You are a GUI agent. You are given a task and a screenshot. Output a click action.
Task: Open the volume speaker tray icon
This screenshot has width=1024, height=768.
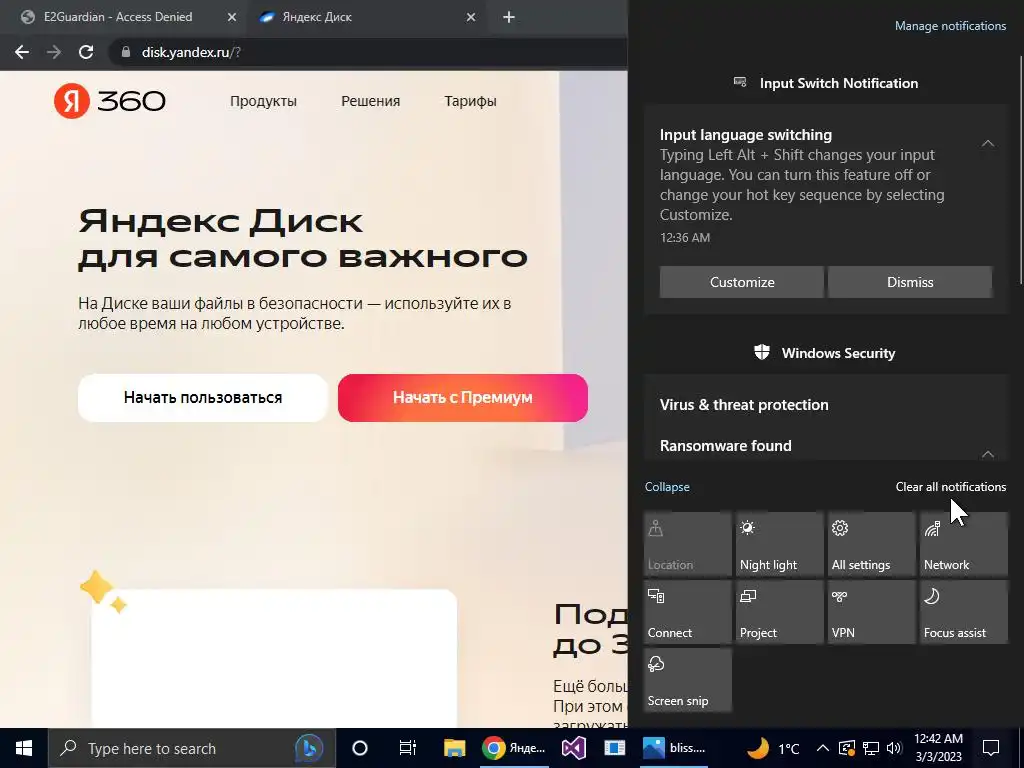[894, 748]
